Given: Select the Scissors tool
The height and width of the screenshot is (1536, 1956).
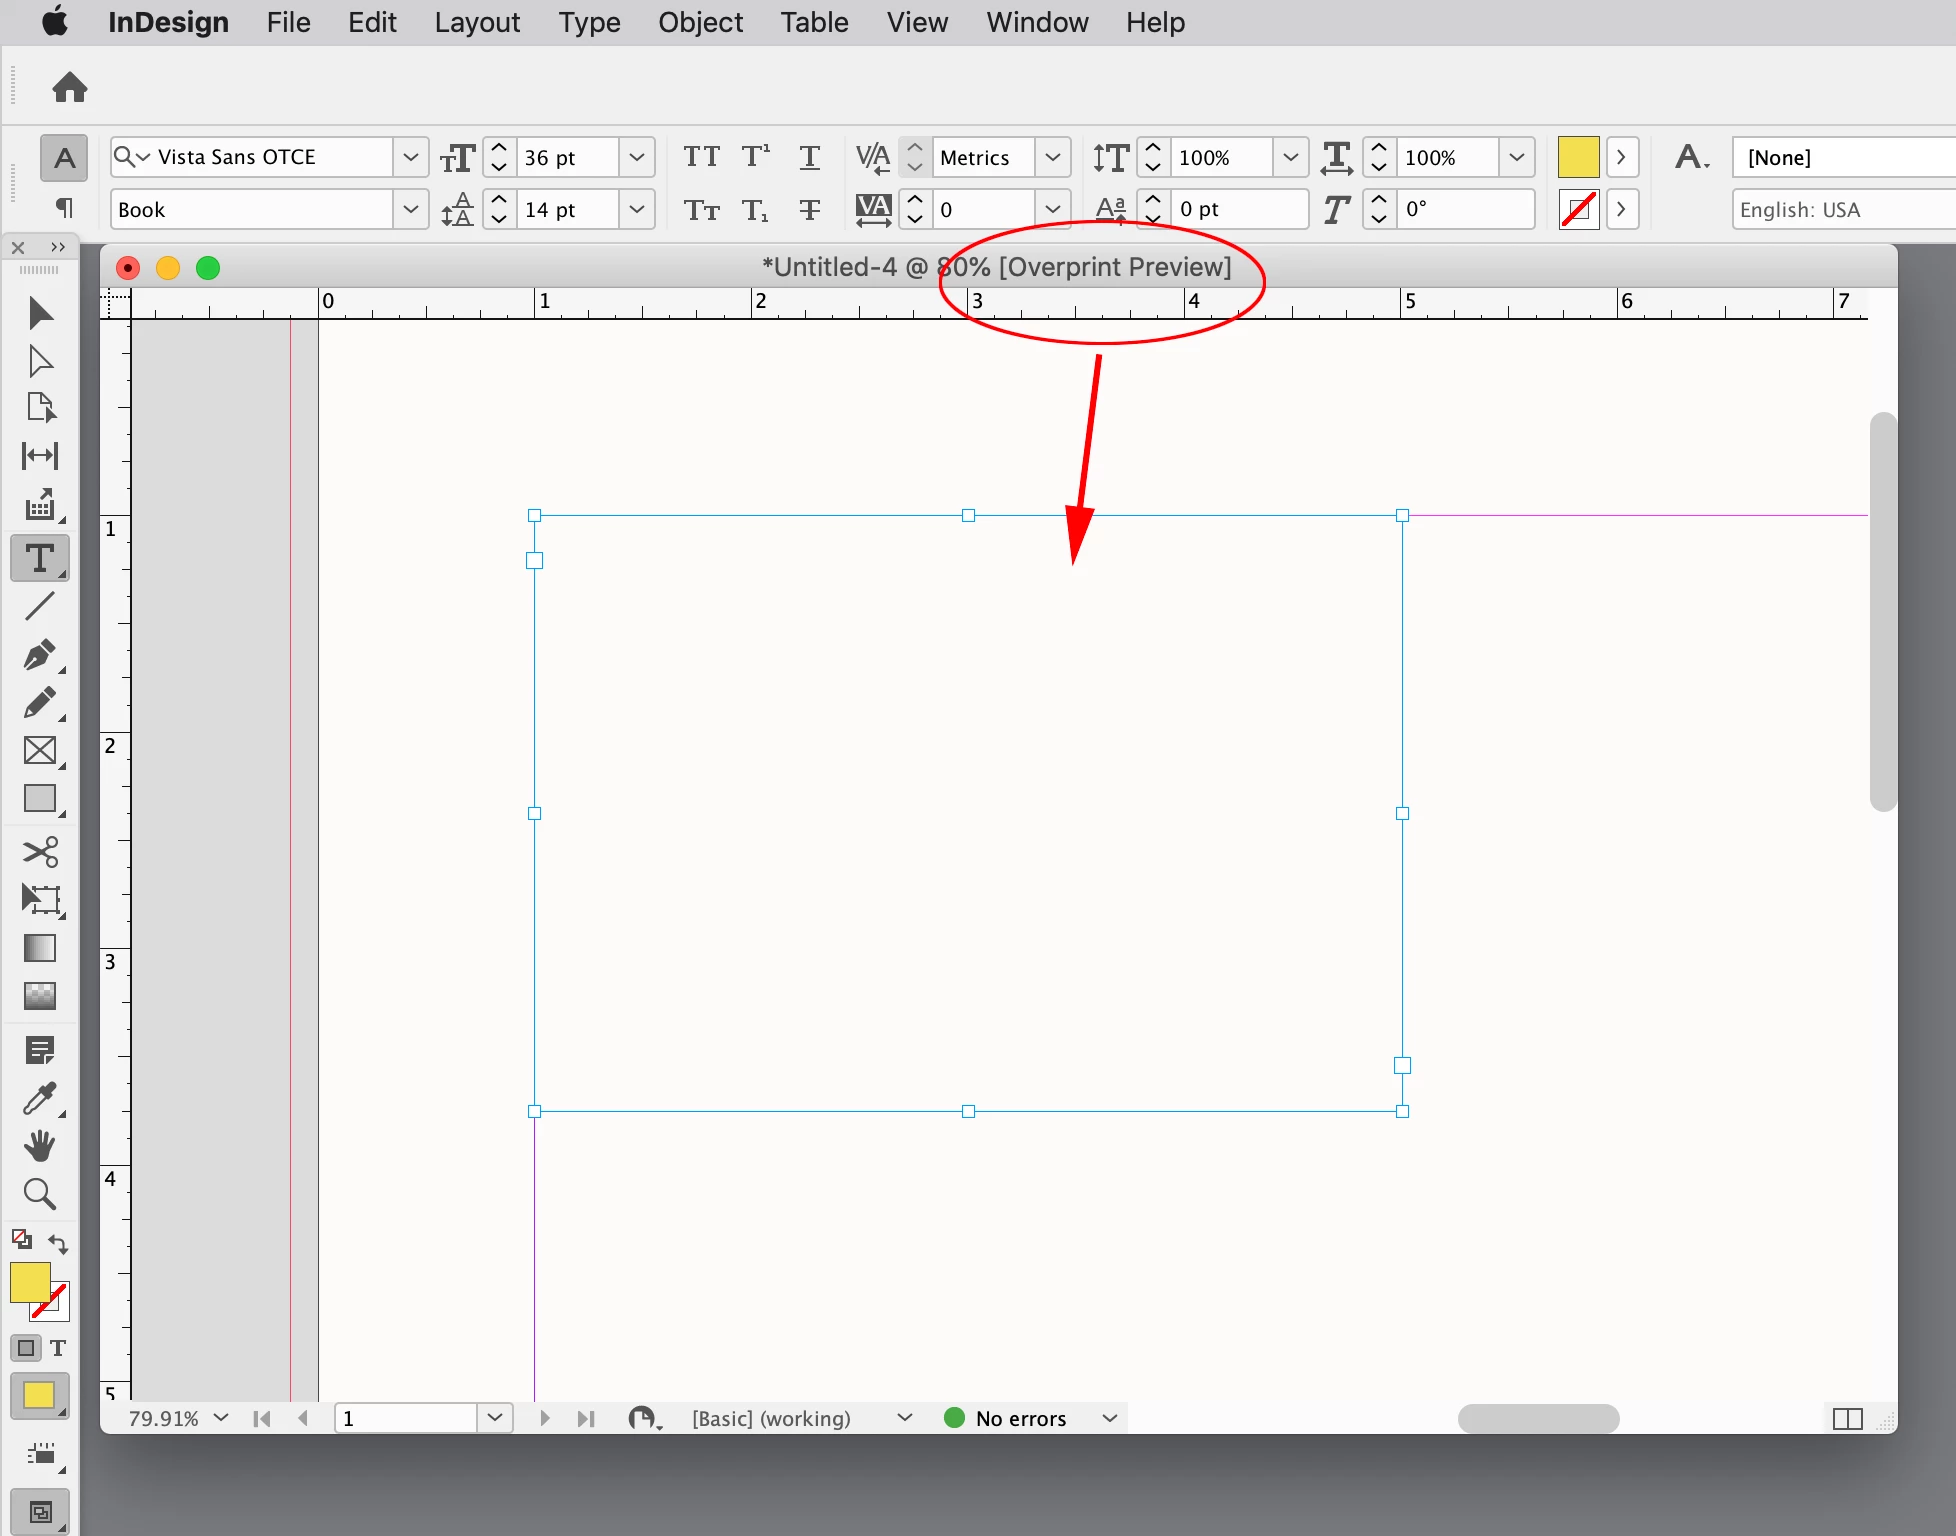Looking at the screenshot, I should click(40, 851).
